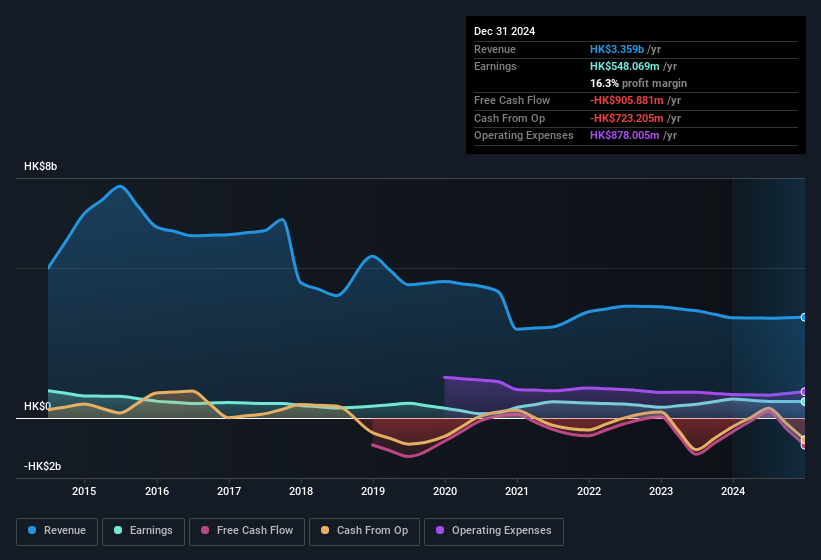Screen dimensions: 821x560
Task: Toggle the Operating Expenses legend button
Action: [x=494, y=531]
